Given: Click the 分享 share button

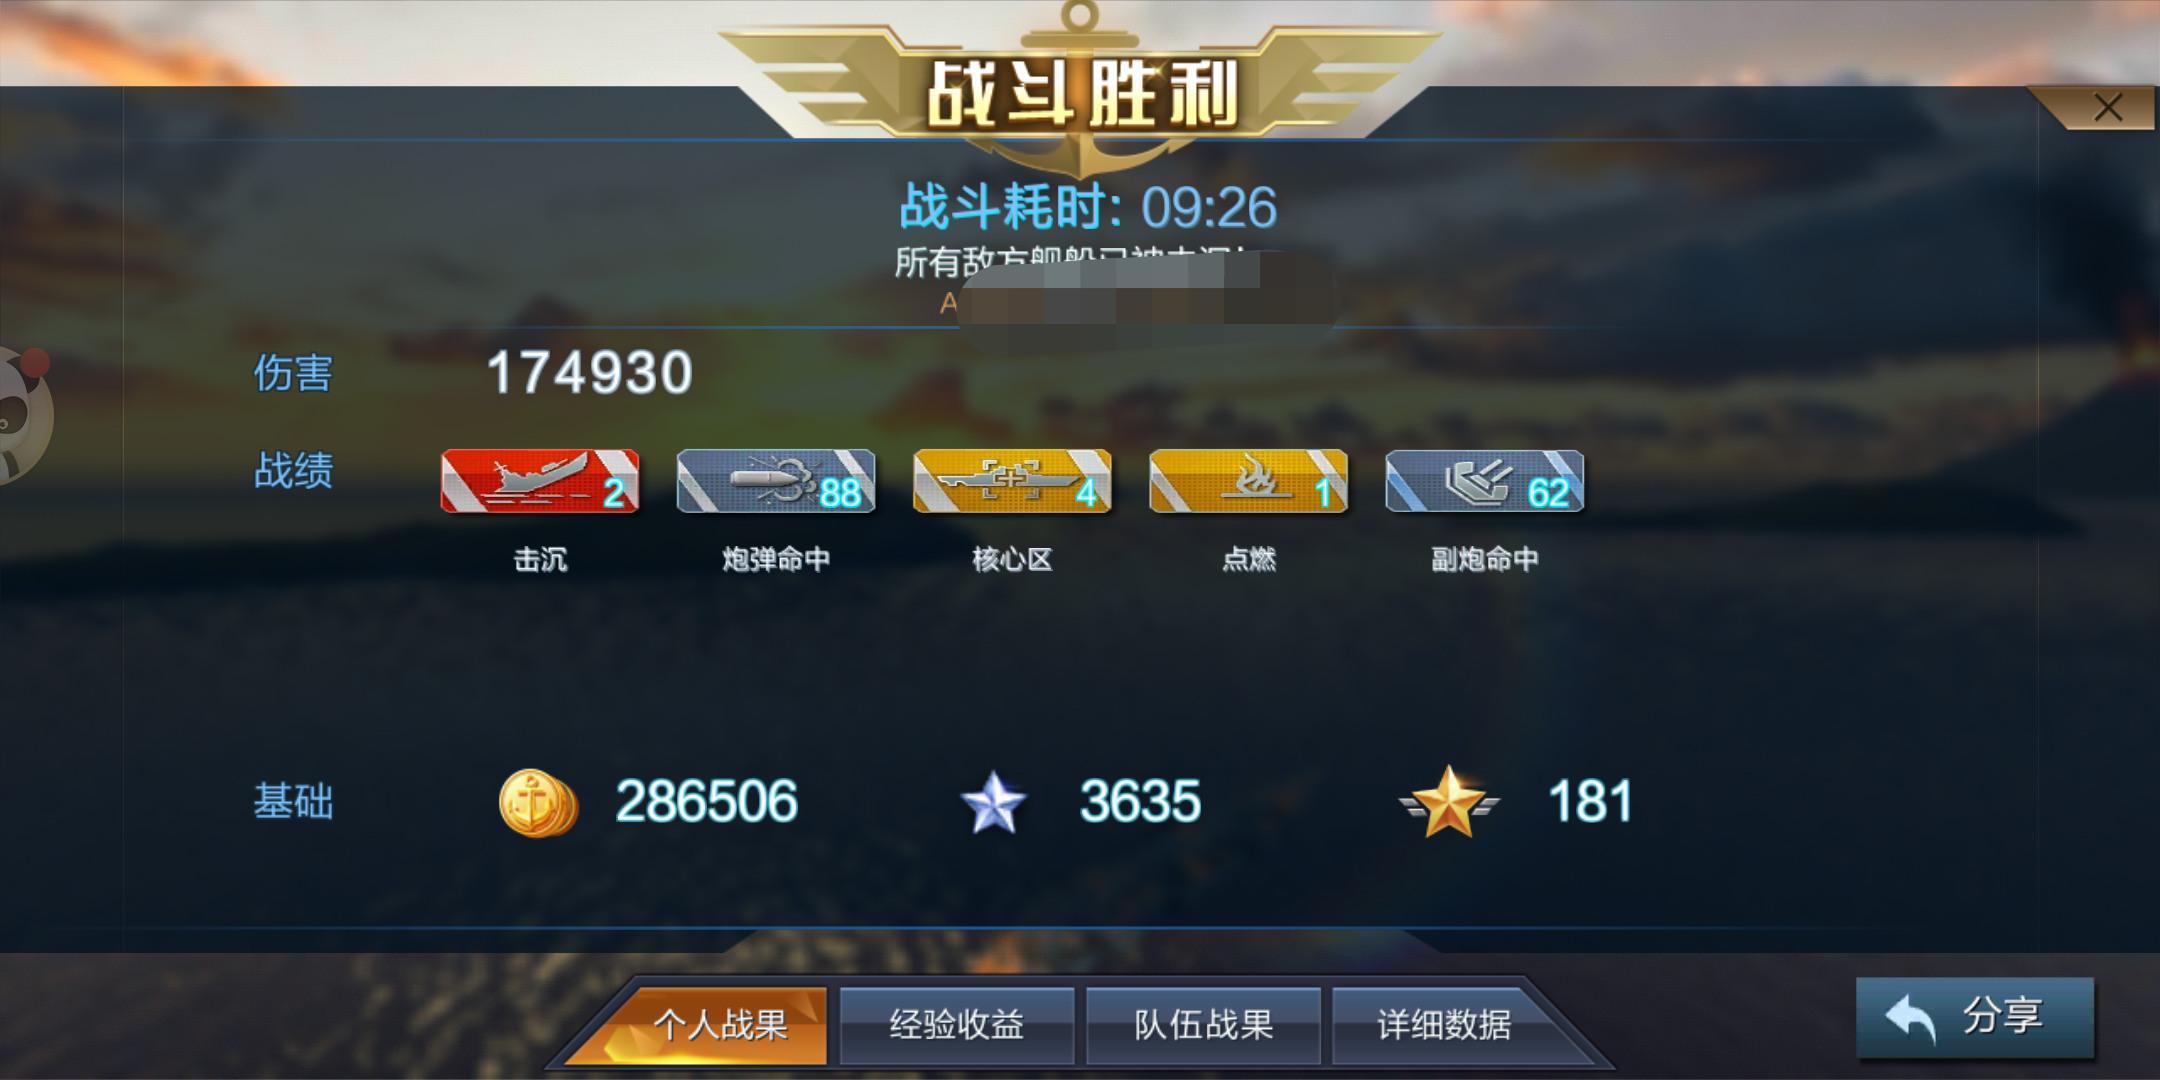Looking at the screenshot, I should coord(1975,1017).
